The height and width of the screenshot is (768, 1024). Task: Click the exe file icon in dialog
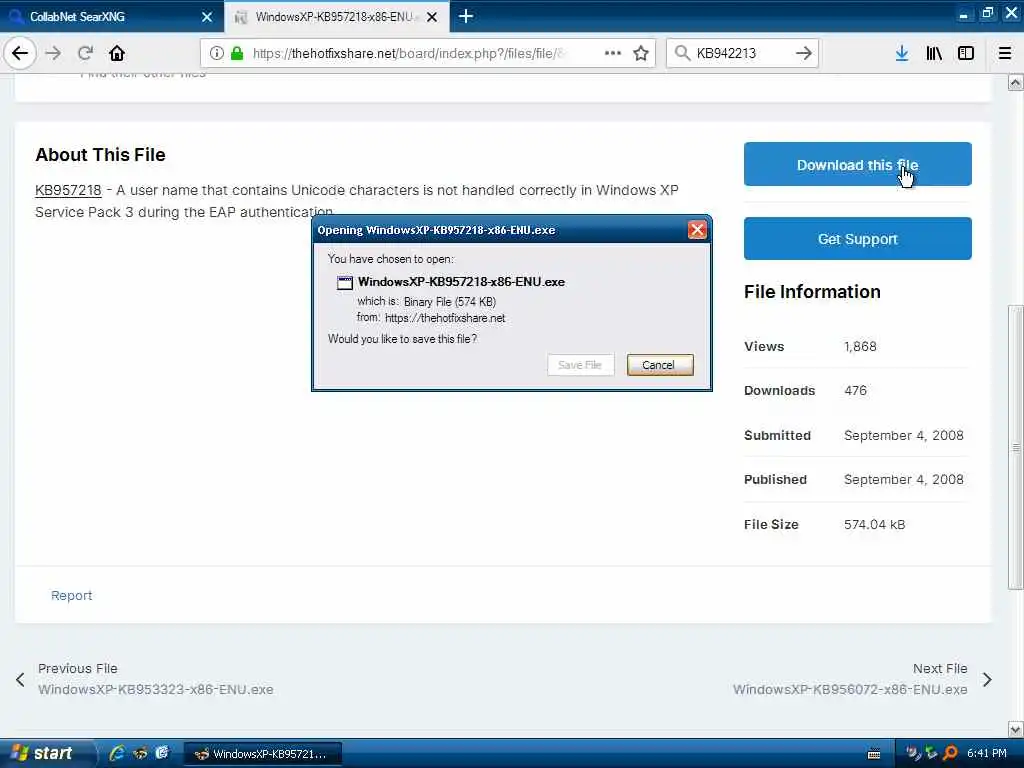(345, 283)
